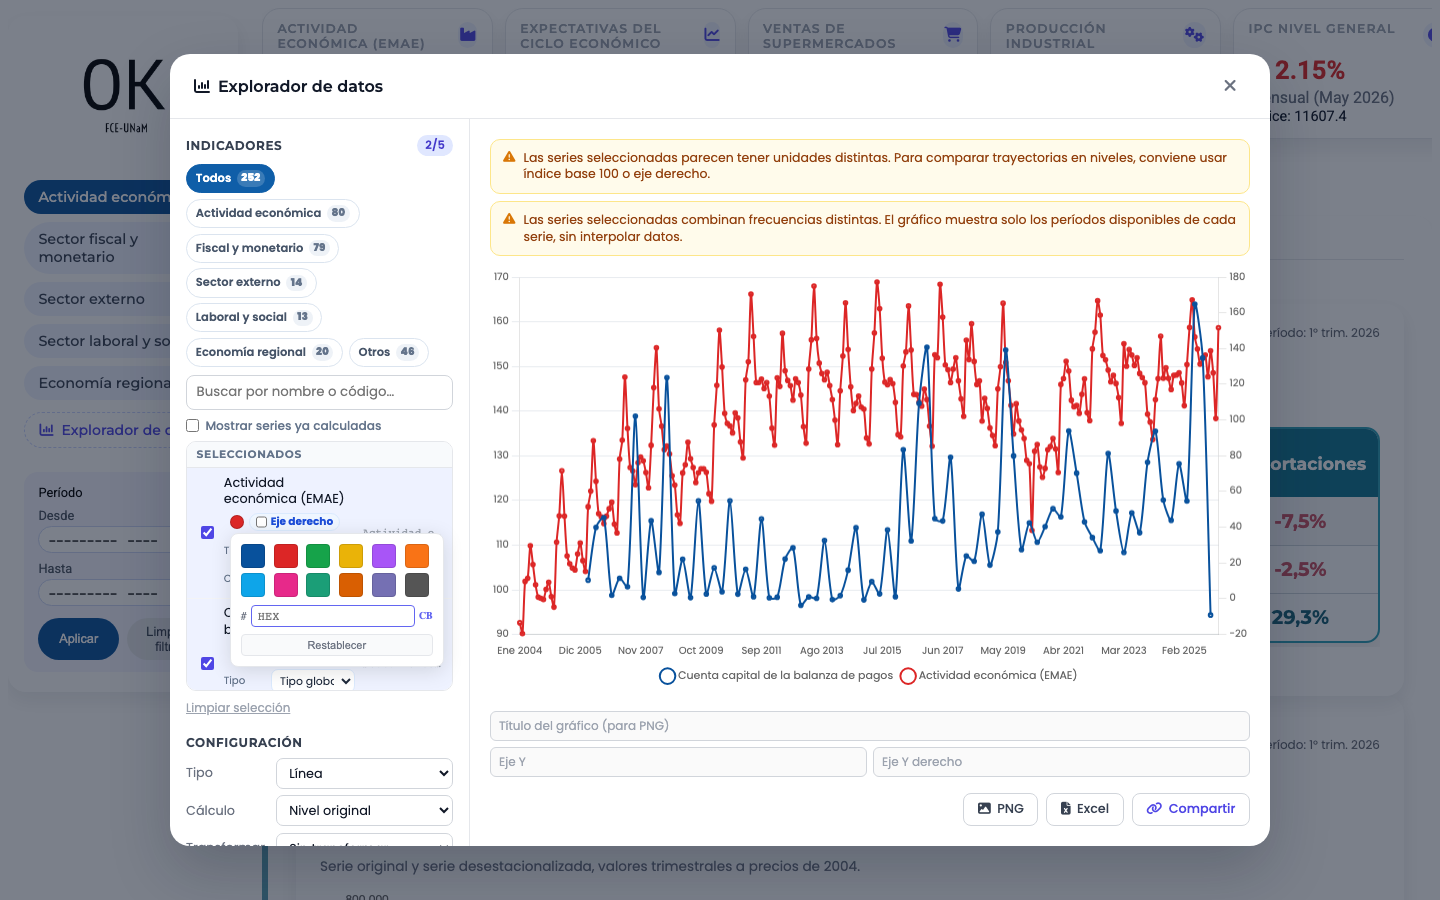Screen dimensions: 1440x900
Task: Click the gears icon on Producción Industrial card
Action: click(x=1194, y=35)
